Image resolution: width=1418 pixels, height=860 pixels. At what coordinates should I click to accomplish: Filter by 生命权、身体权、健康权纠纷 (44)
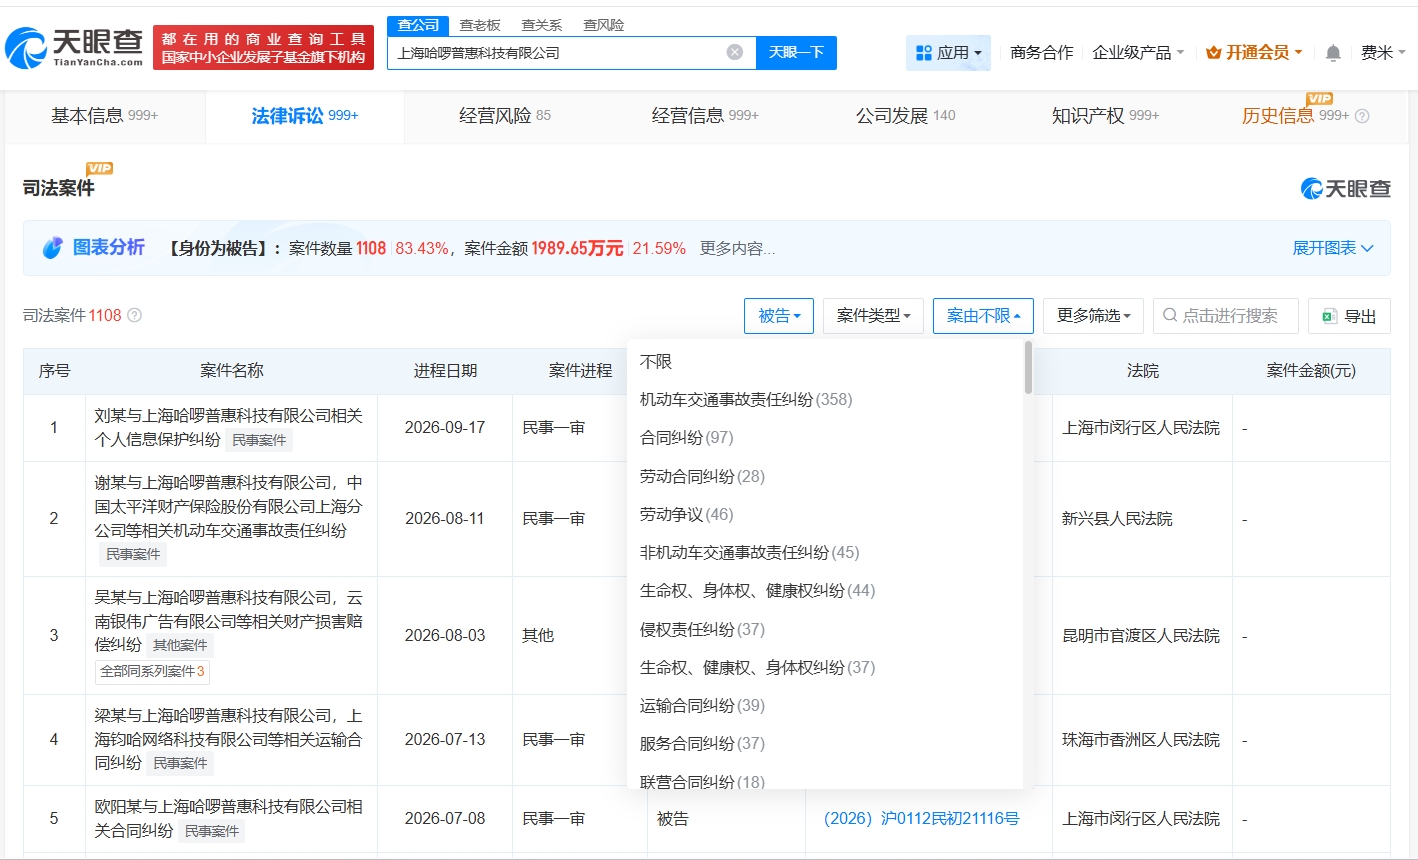point(825,591)
